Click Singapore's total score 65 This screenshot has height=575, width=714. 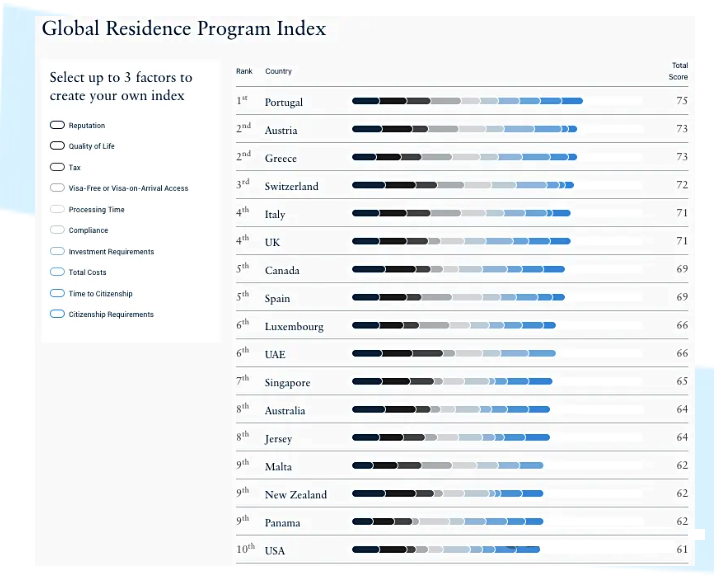tap(682, 381)
